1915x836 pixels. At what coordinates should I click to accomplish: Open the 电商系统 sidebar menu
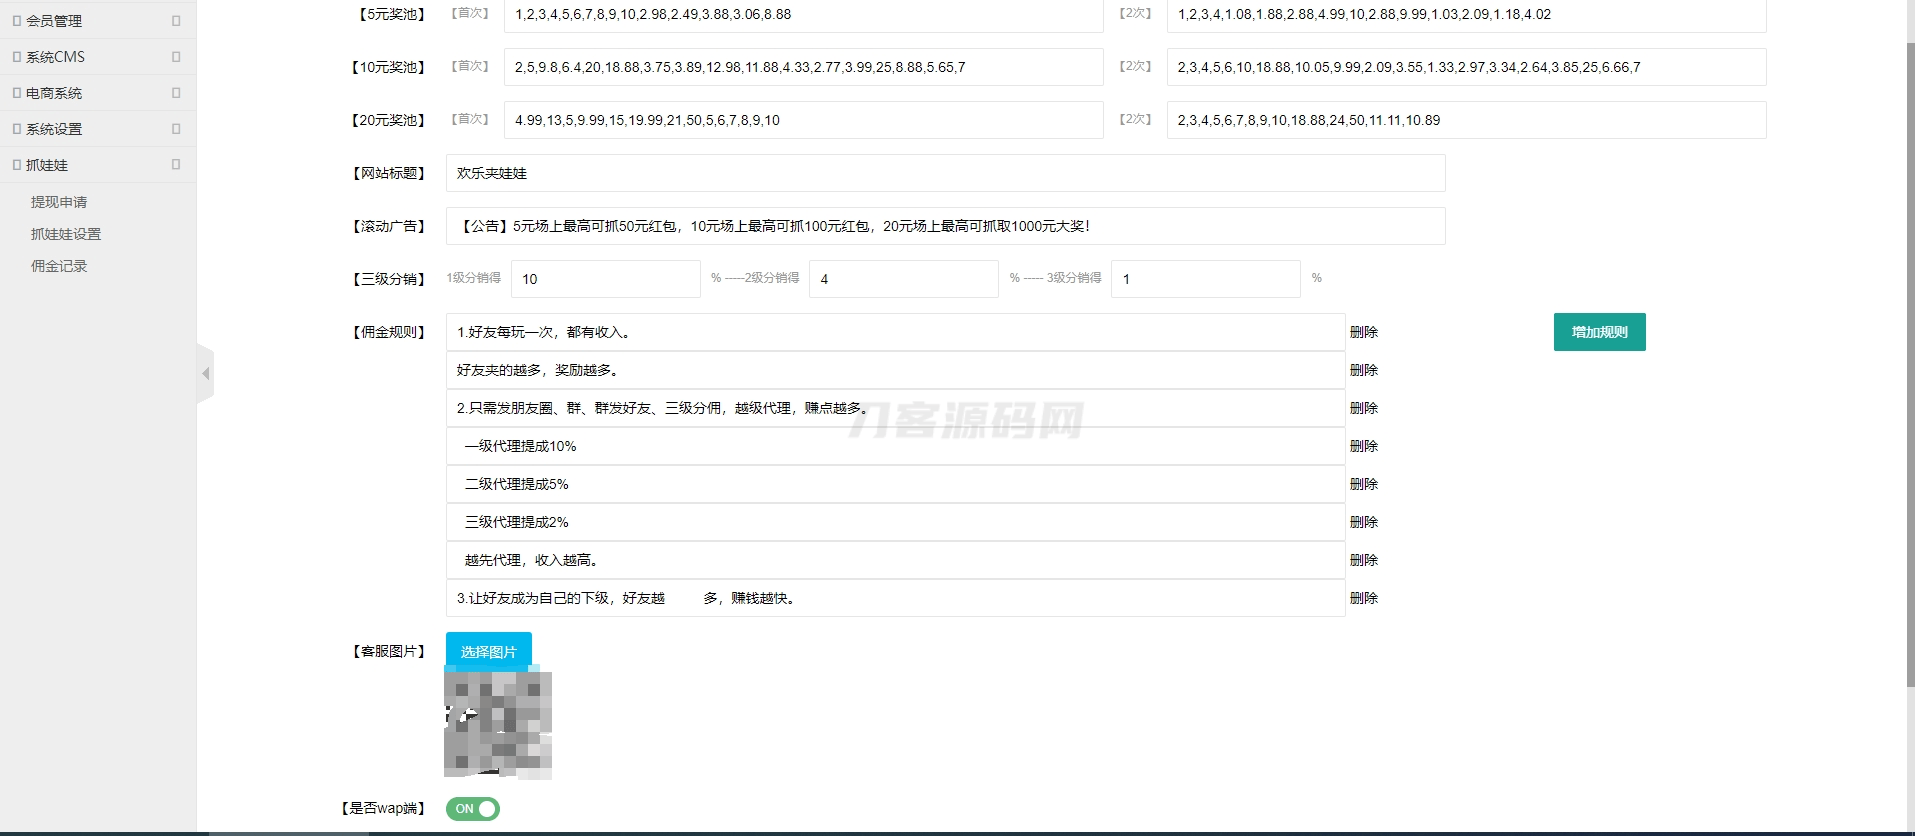pyautogui.click(x=54, y=93)
